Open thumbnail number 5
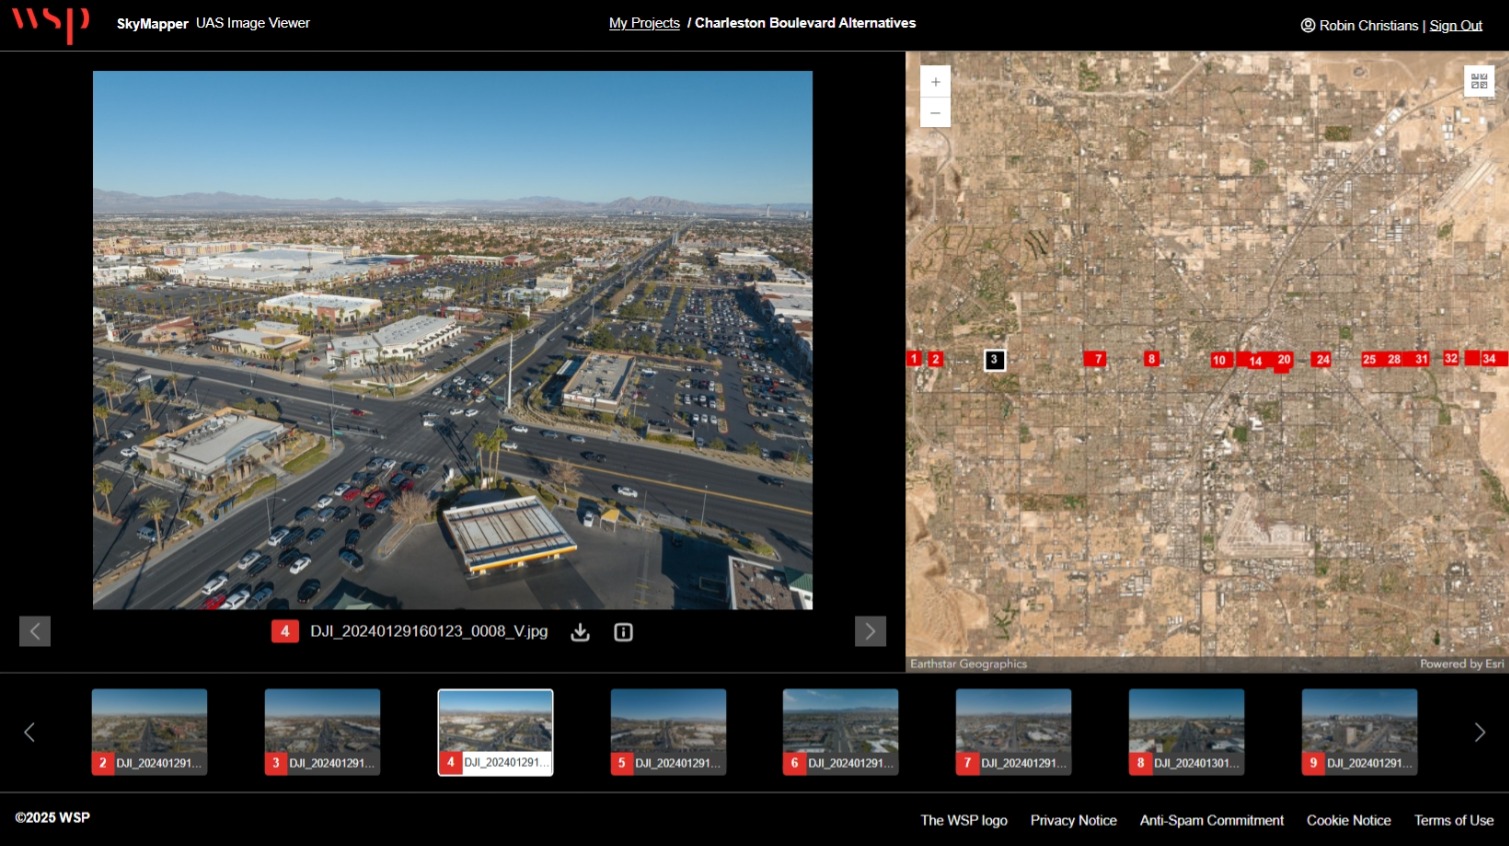Viewport: 1509px width, 846px height. pyautogui.click(x=668, y=732)
